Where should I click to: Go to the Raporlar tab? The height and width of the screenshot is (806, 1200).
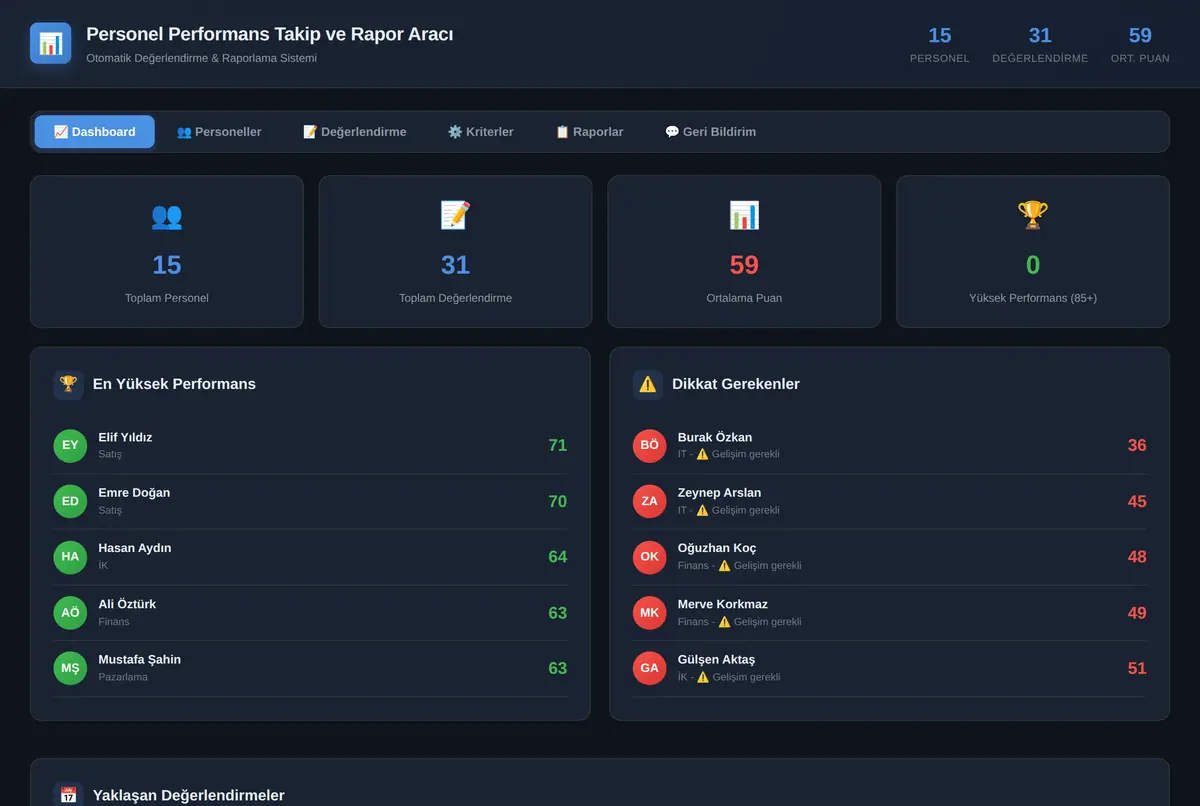click(589, 132)
